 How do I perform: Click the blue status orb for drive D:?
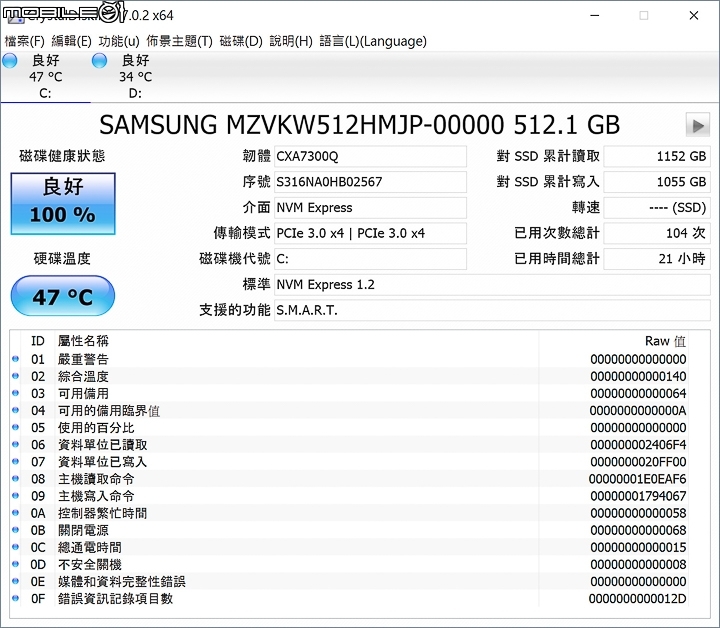[99, 61]
